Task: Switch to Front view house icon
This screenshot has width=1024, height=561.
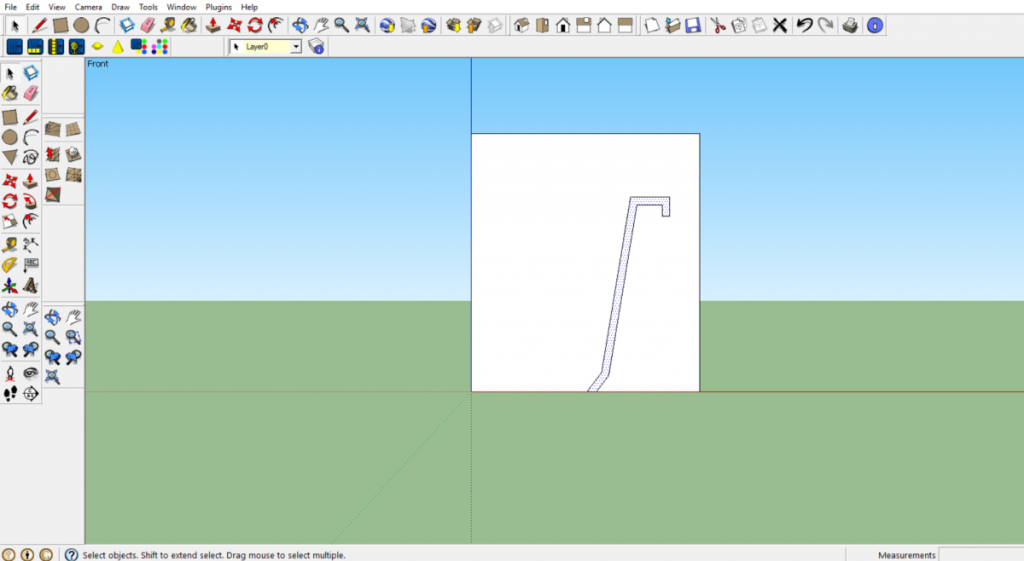Action: (x=563, y=25)
